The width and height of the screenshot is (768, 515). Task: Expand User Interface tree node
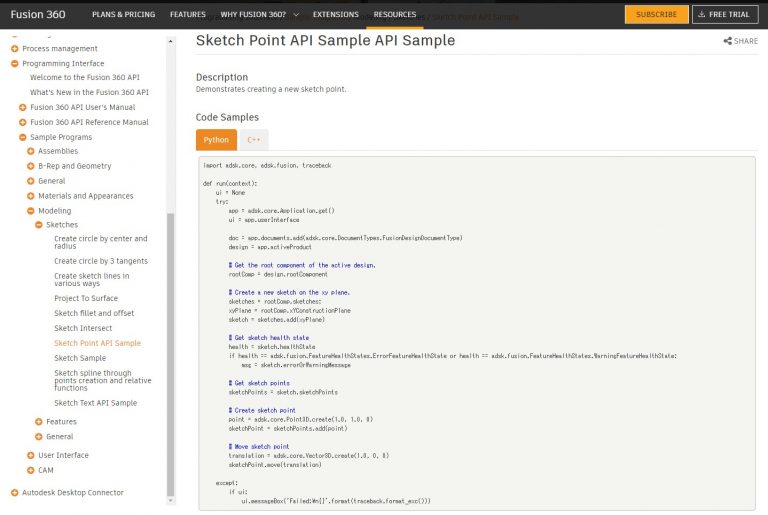(30, 455)
